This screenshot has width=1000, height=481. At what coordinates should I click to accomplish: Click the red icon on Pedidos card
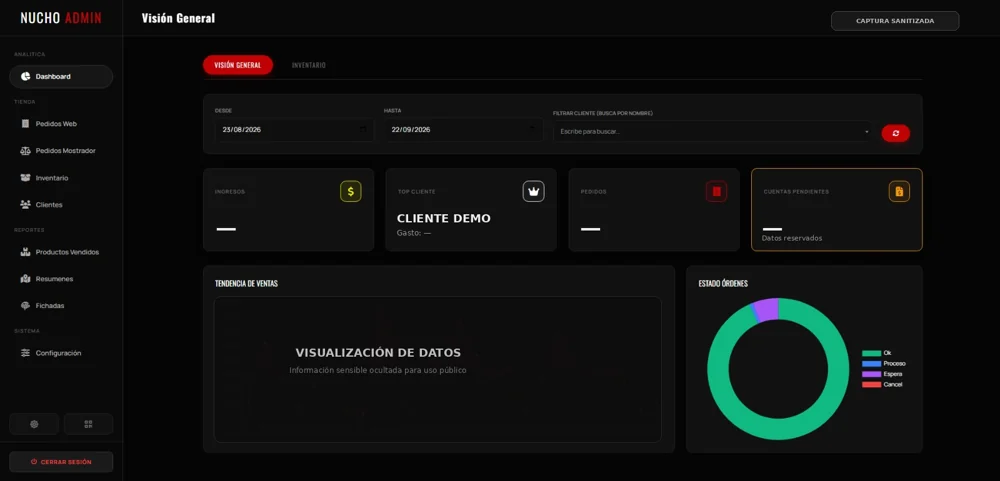(x=716, y=191)
